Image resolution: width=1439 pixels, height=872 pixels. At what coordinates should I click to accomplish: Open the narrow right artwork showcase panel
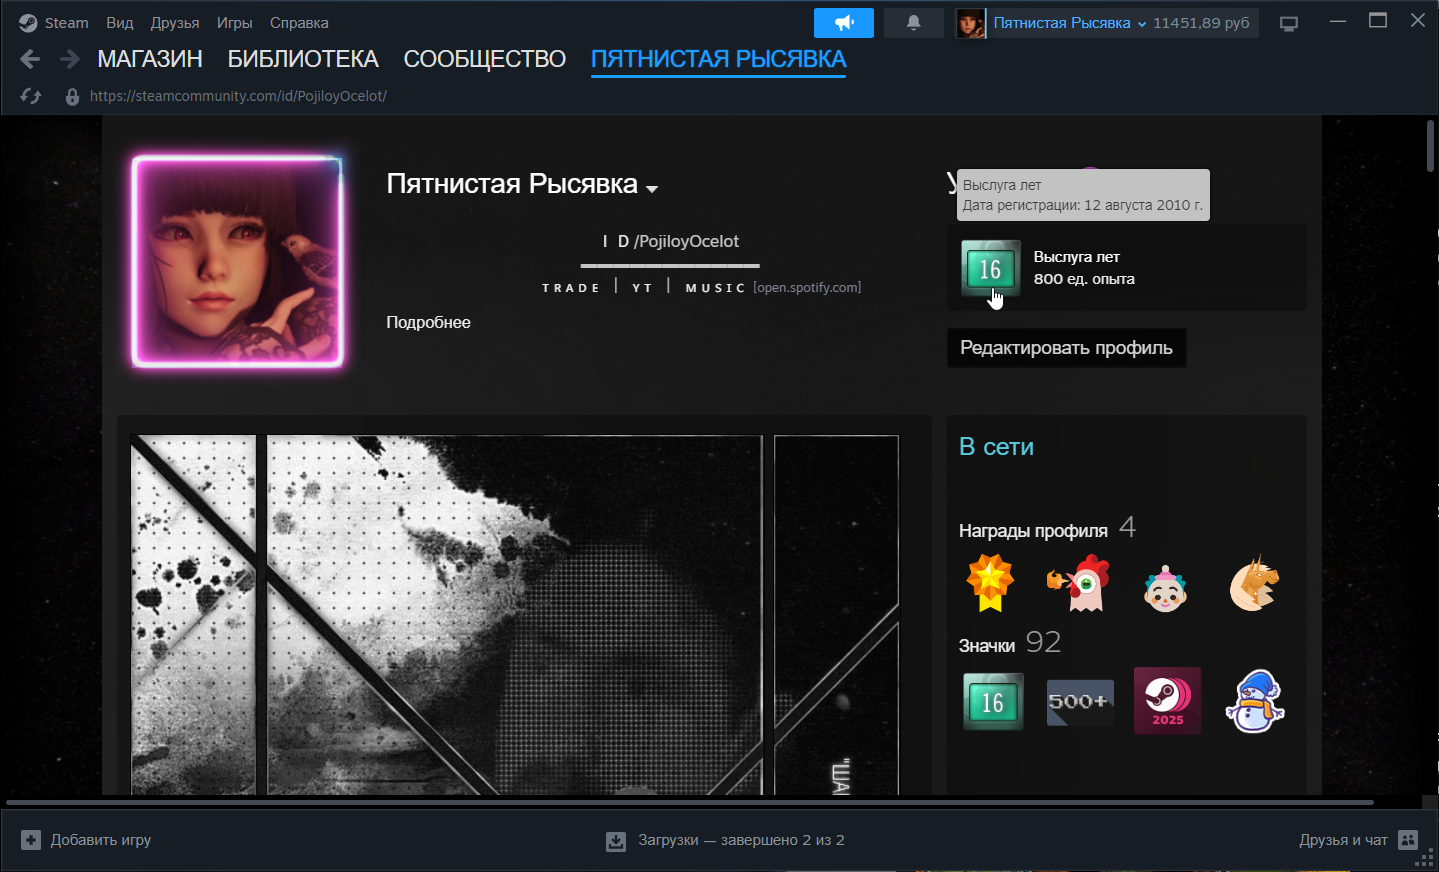coord(836,615)
